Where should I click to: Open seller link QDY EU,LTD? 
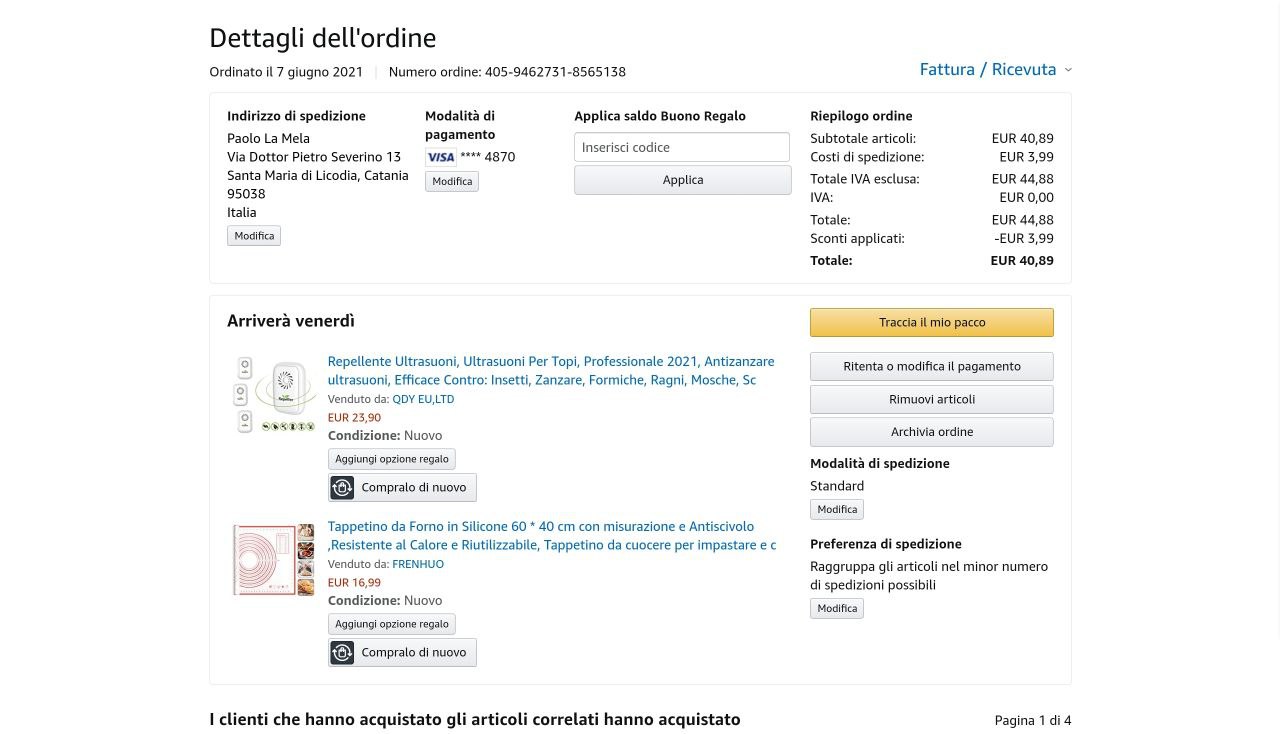(423, 399)
